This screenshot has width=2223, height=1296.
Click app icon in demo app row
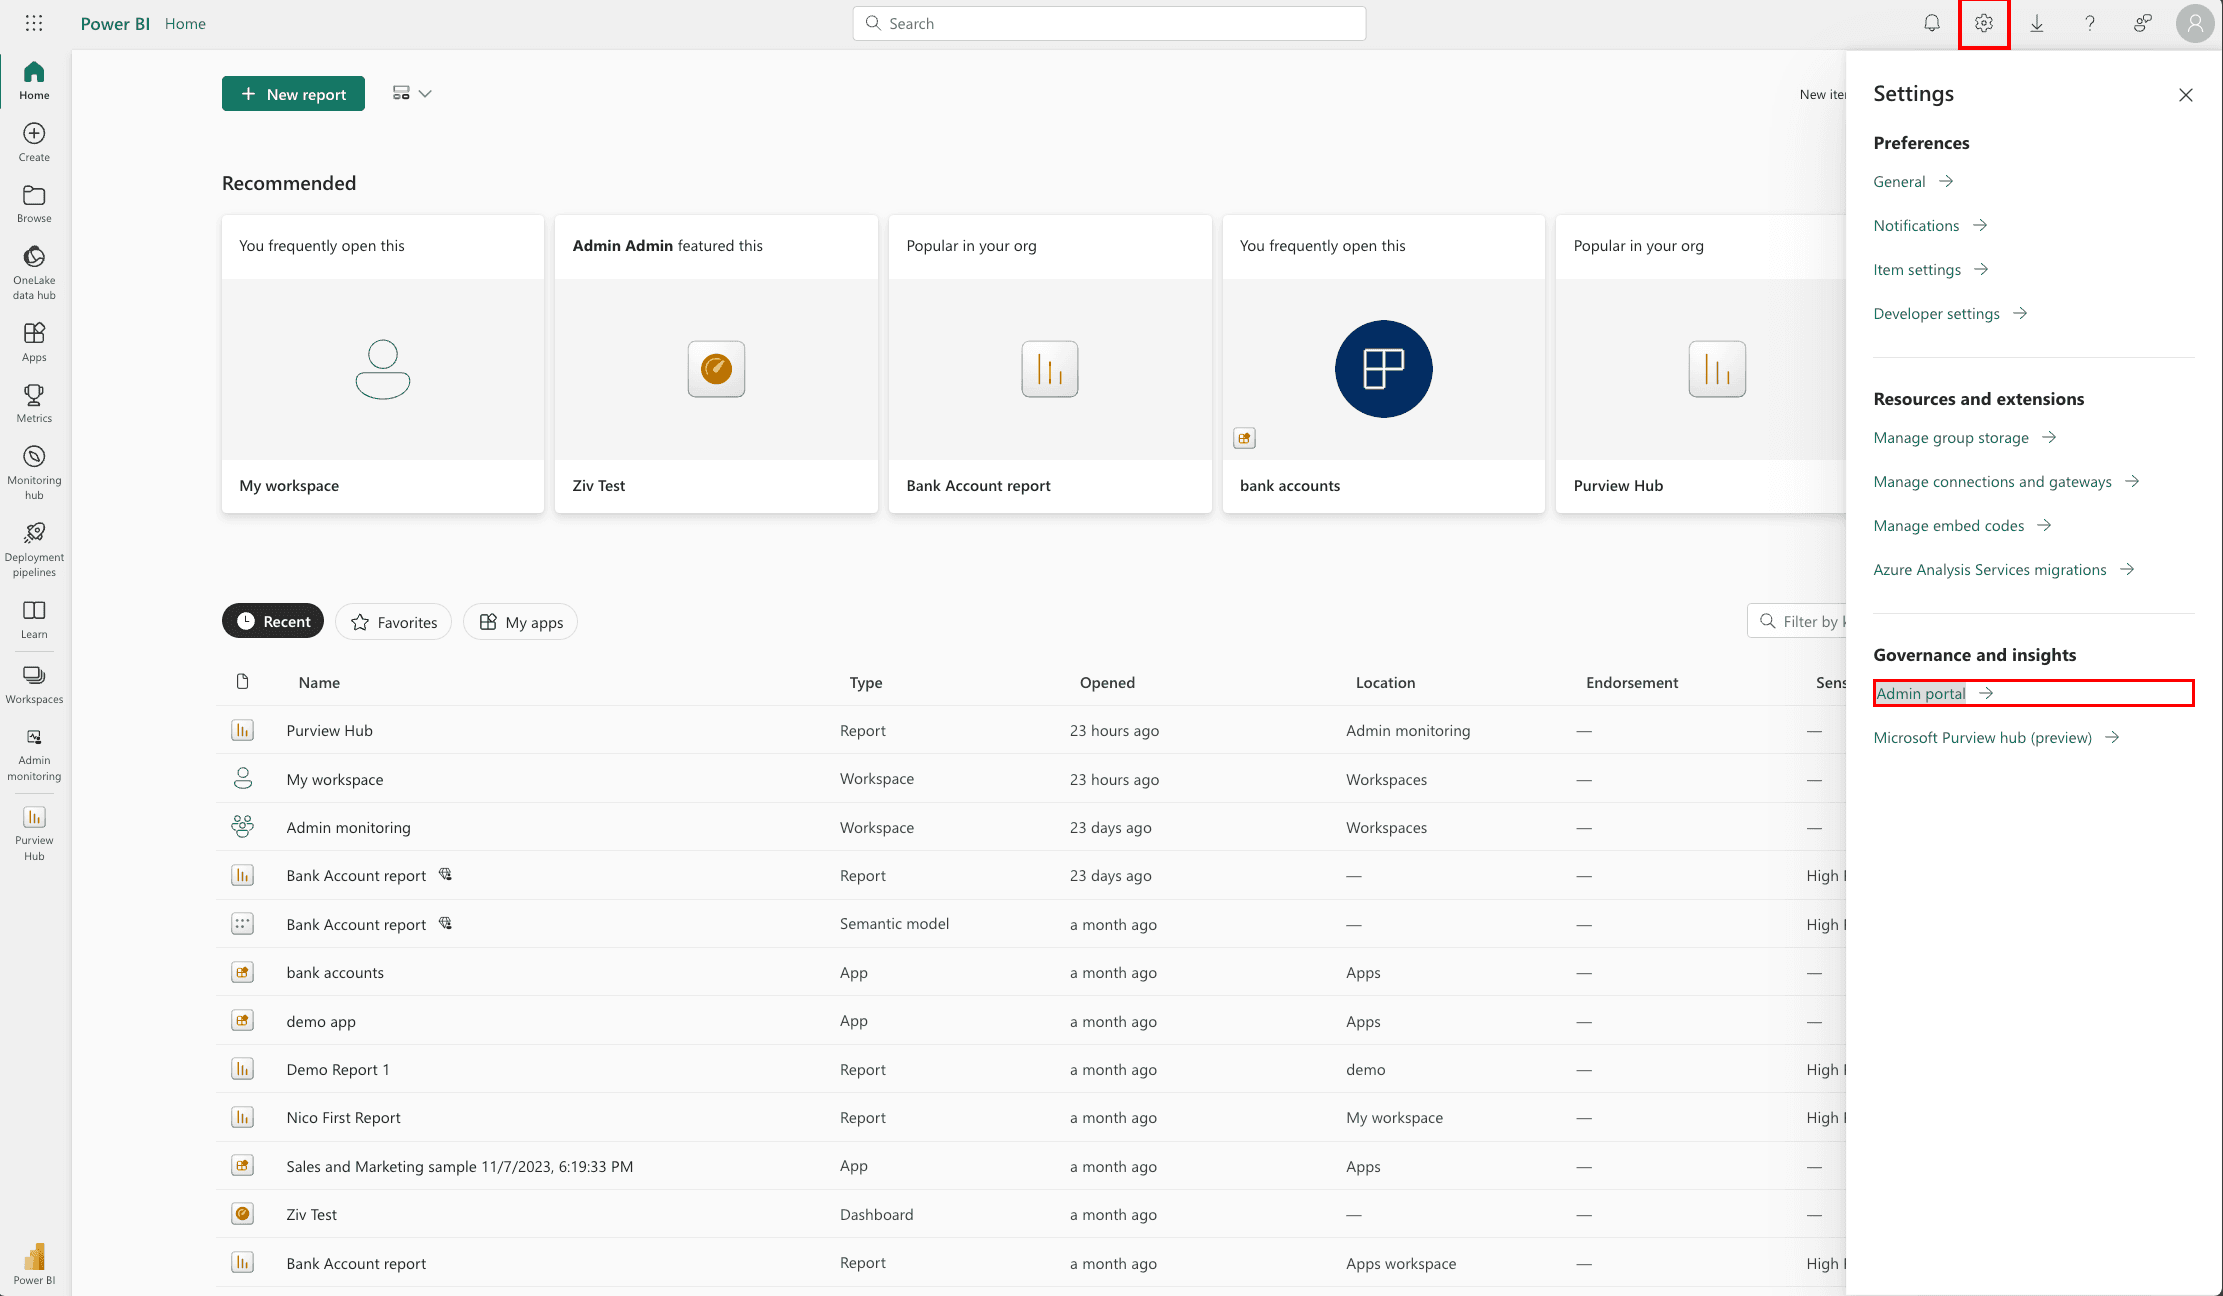click(x=242, y=1021)
